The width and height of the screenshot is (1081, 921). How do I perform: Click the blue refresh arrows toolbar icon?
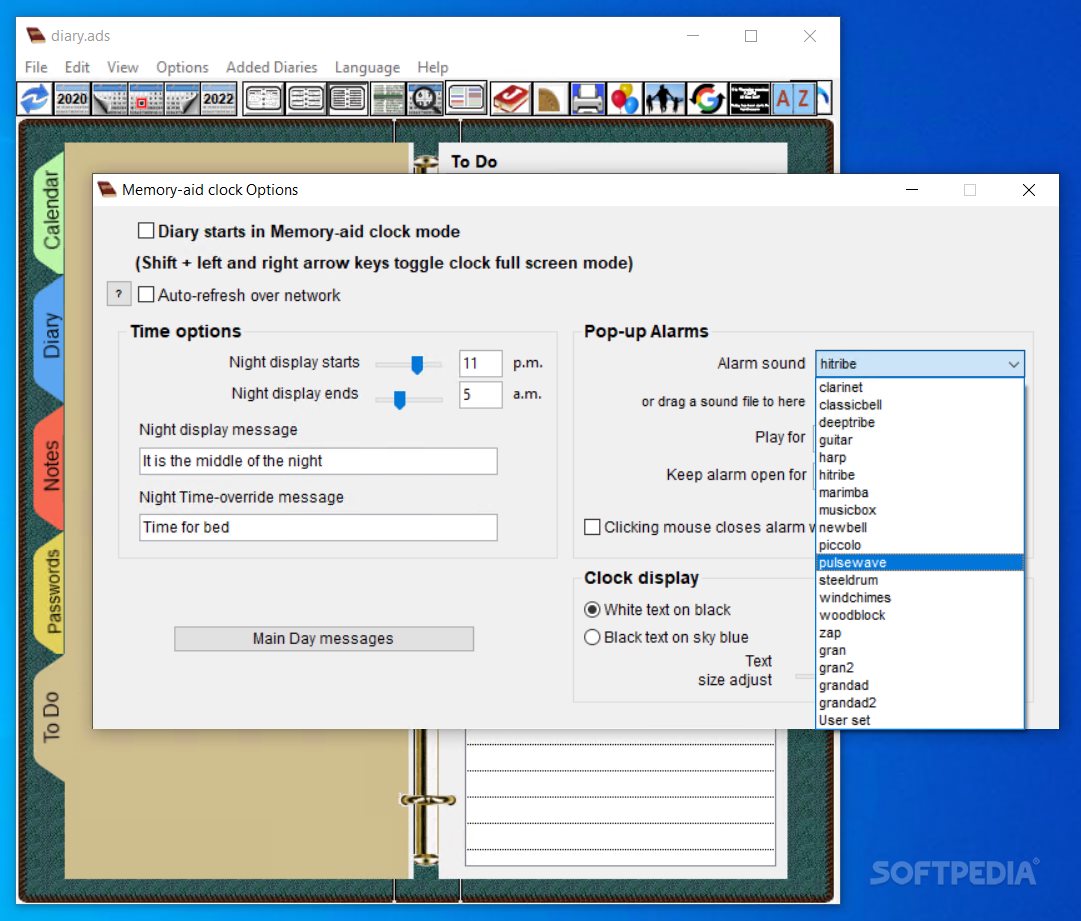click(34, 99)
